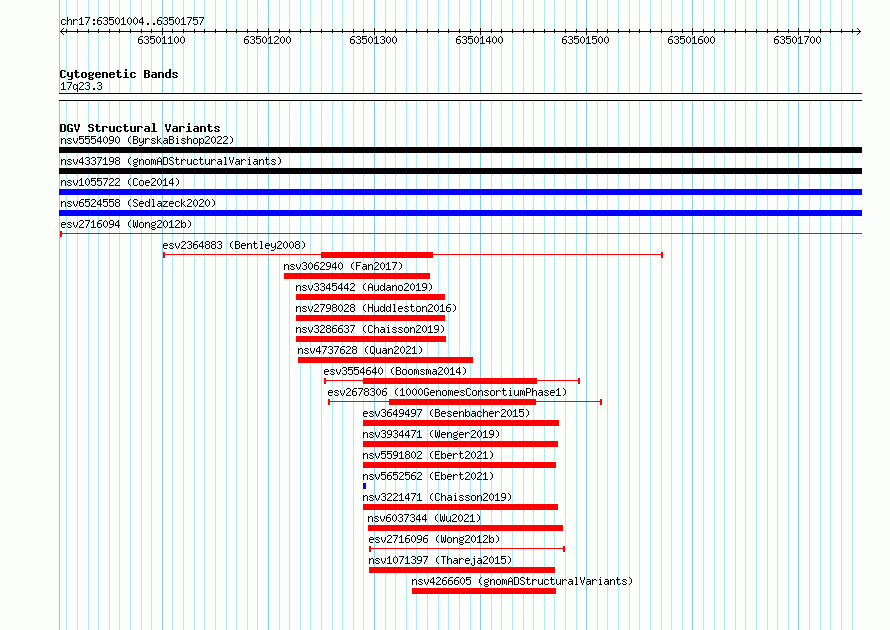Click the nsv5554090 (ByrskaBishop2022) label
The height and width of the screenshot is (630, 890).
pyautogui.click(x=147, y=140)
